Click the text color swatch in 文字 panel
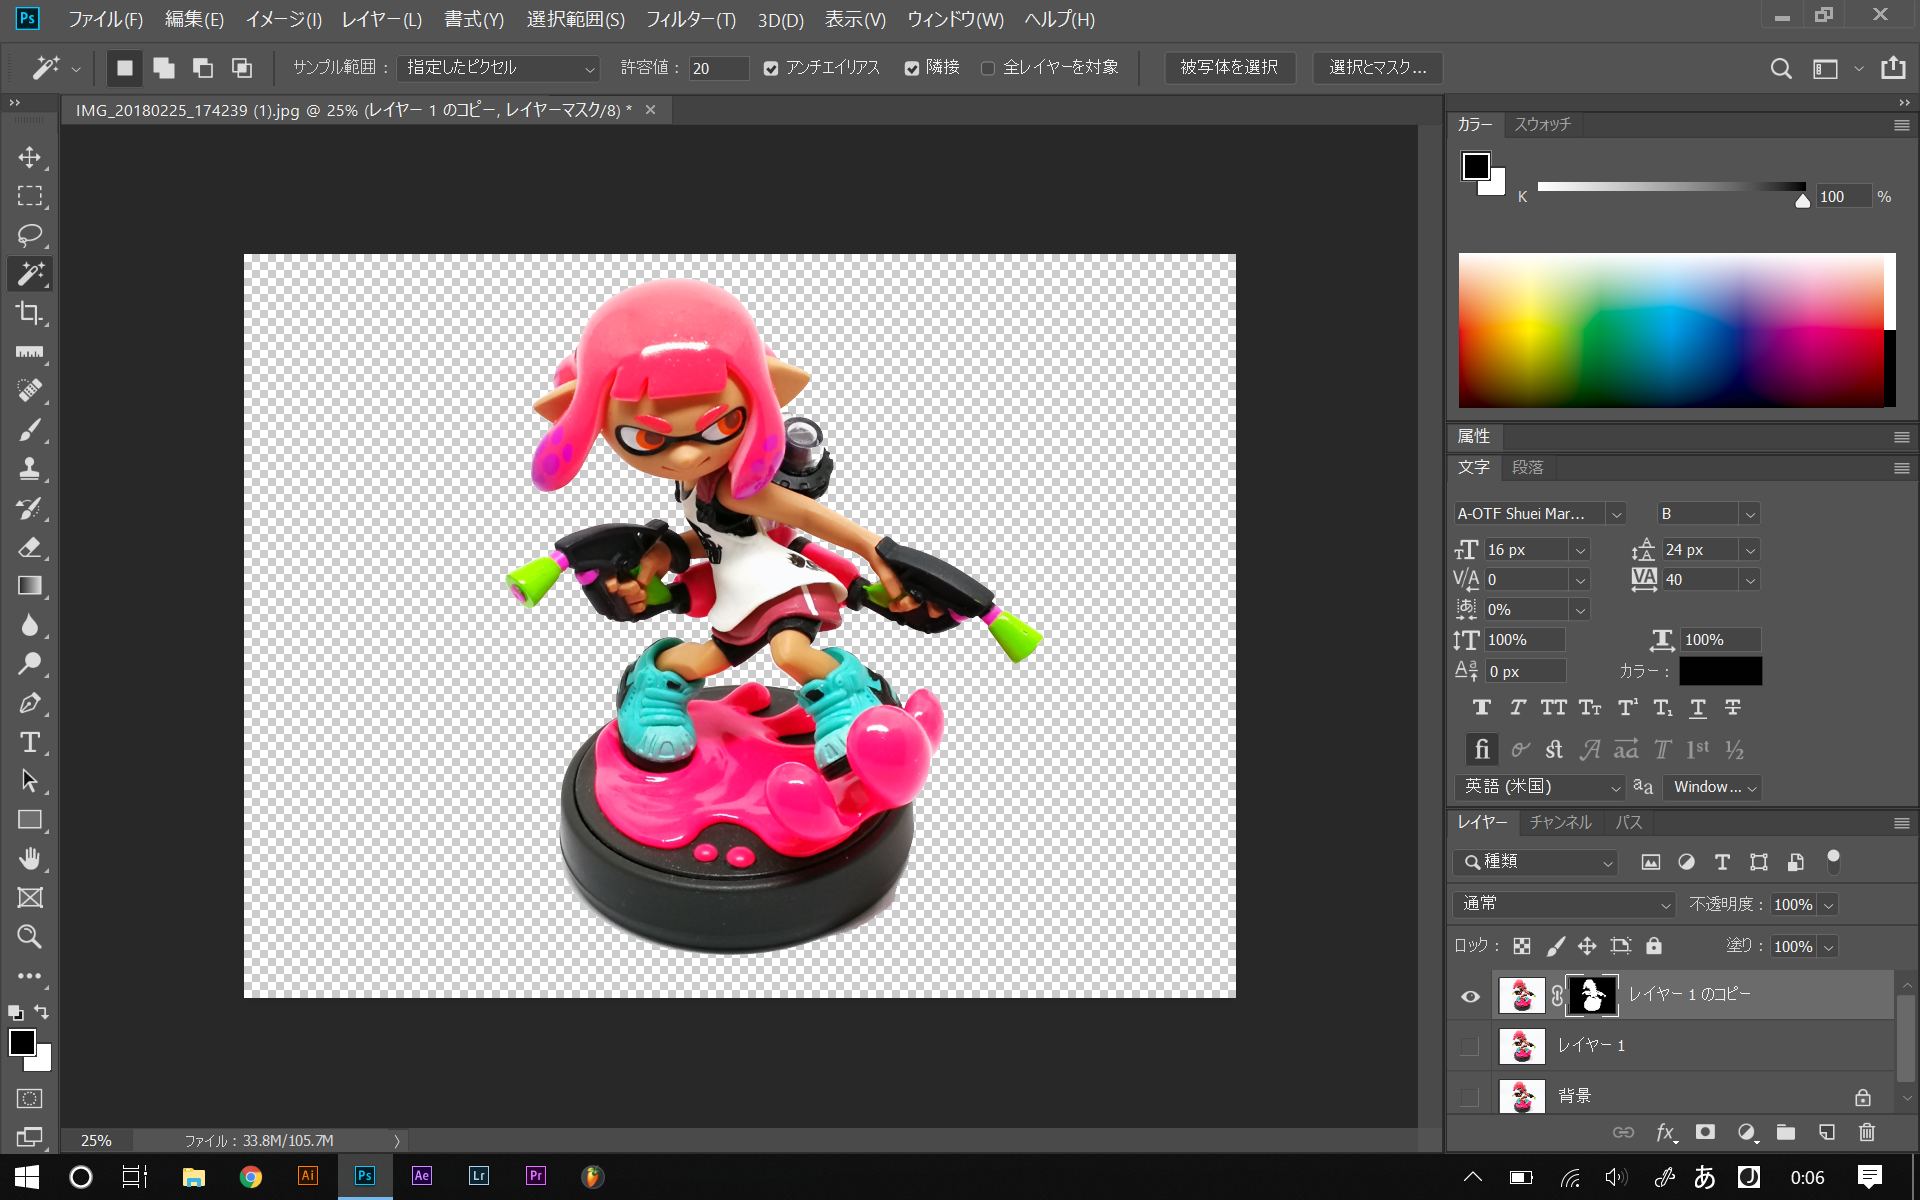Image resolution: width=1920 pixels, height=1200 pixels. (1721, 671)
